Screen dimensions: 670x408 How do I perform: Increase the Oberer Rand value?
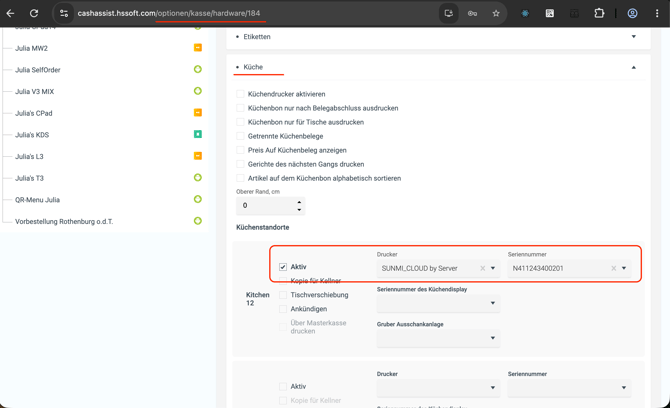(x=299, y=202)
